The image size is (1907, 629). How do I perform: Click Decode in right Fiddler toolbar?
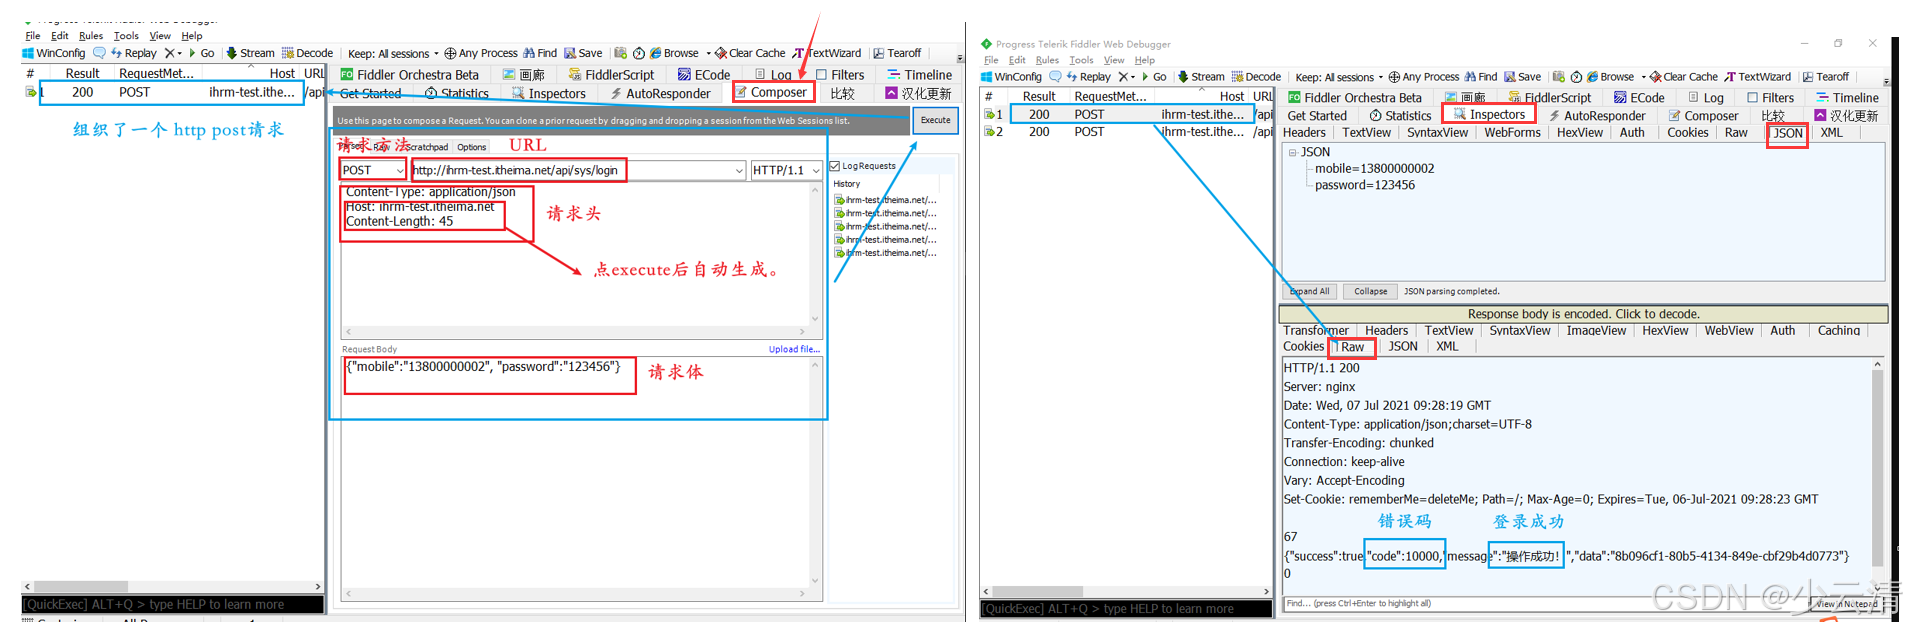click(1256, 77)
